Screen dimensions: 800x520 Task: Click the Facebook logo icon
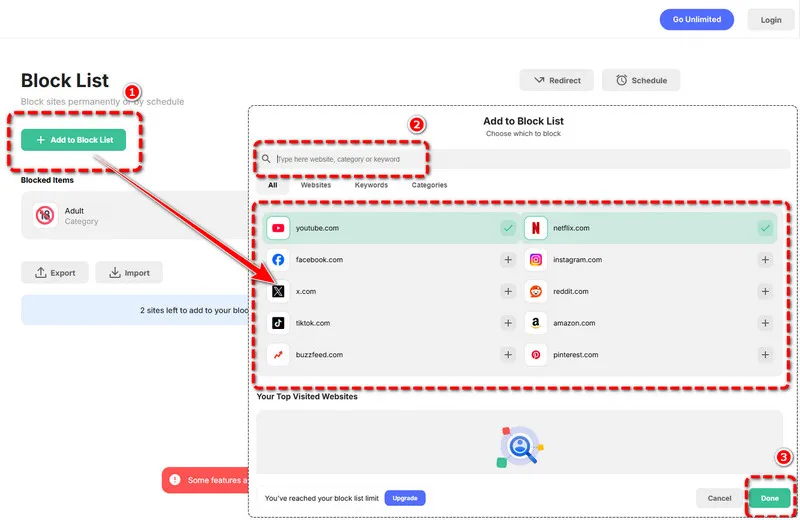(x=278, y=260)
